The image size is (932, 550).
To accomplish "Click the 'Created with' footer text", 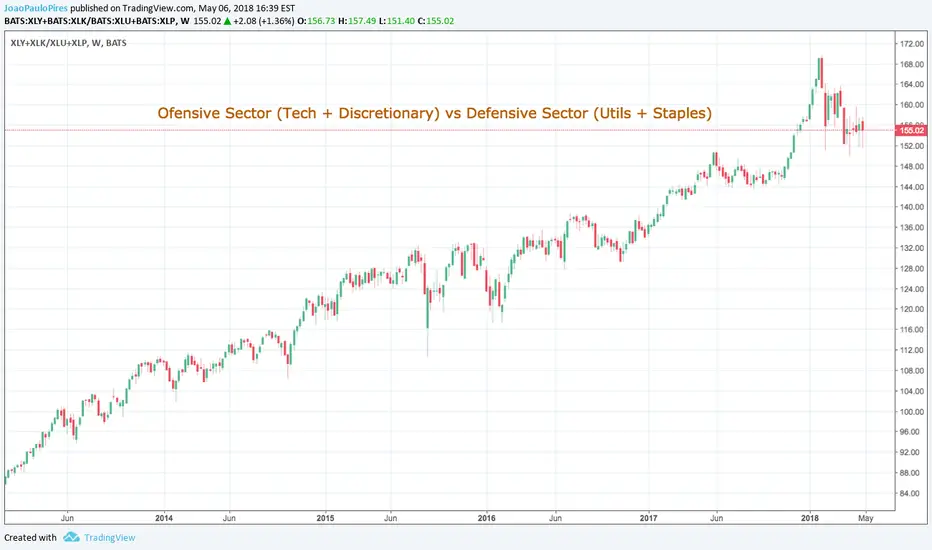I will (x=30, y=538).
